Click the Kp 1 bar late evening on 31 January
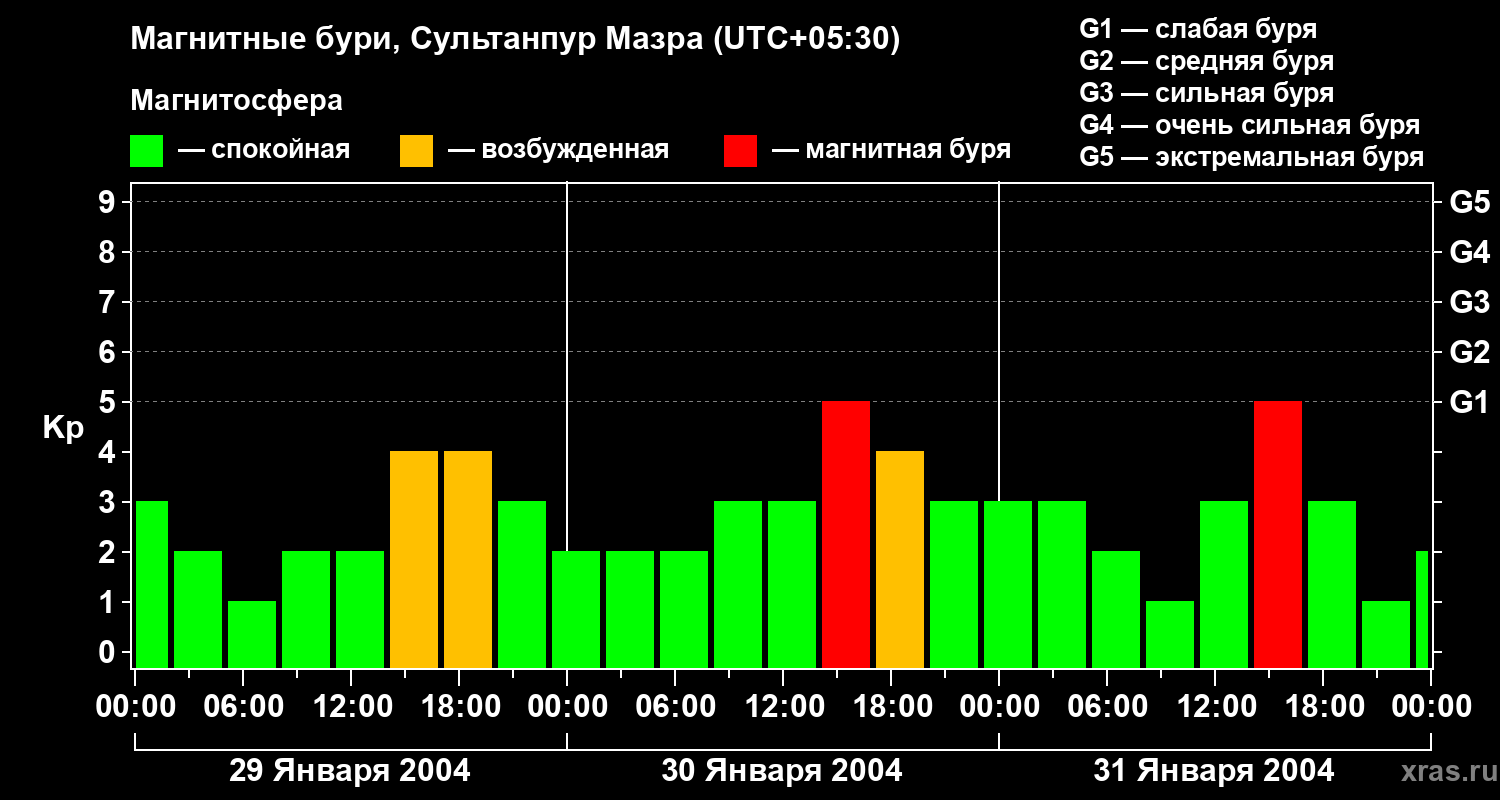The height and width of the screenshot is (800, 1500). pyautogui.click(x=1386, y=634)
